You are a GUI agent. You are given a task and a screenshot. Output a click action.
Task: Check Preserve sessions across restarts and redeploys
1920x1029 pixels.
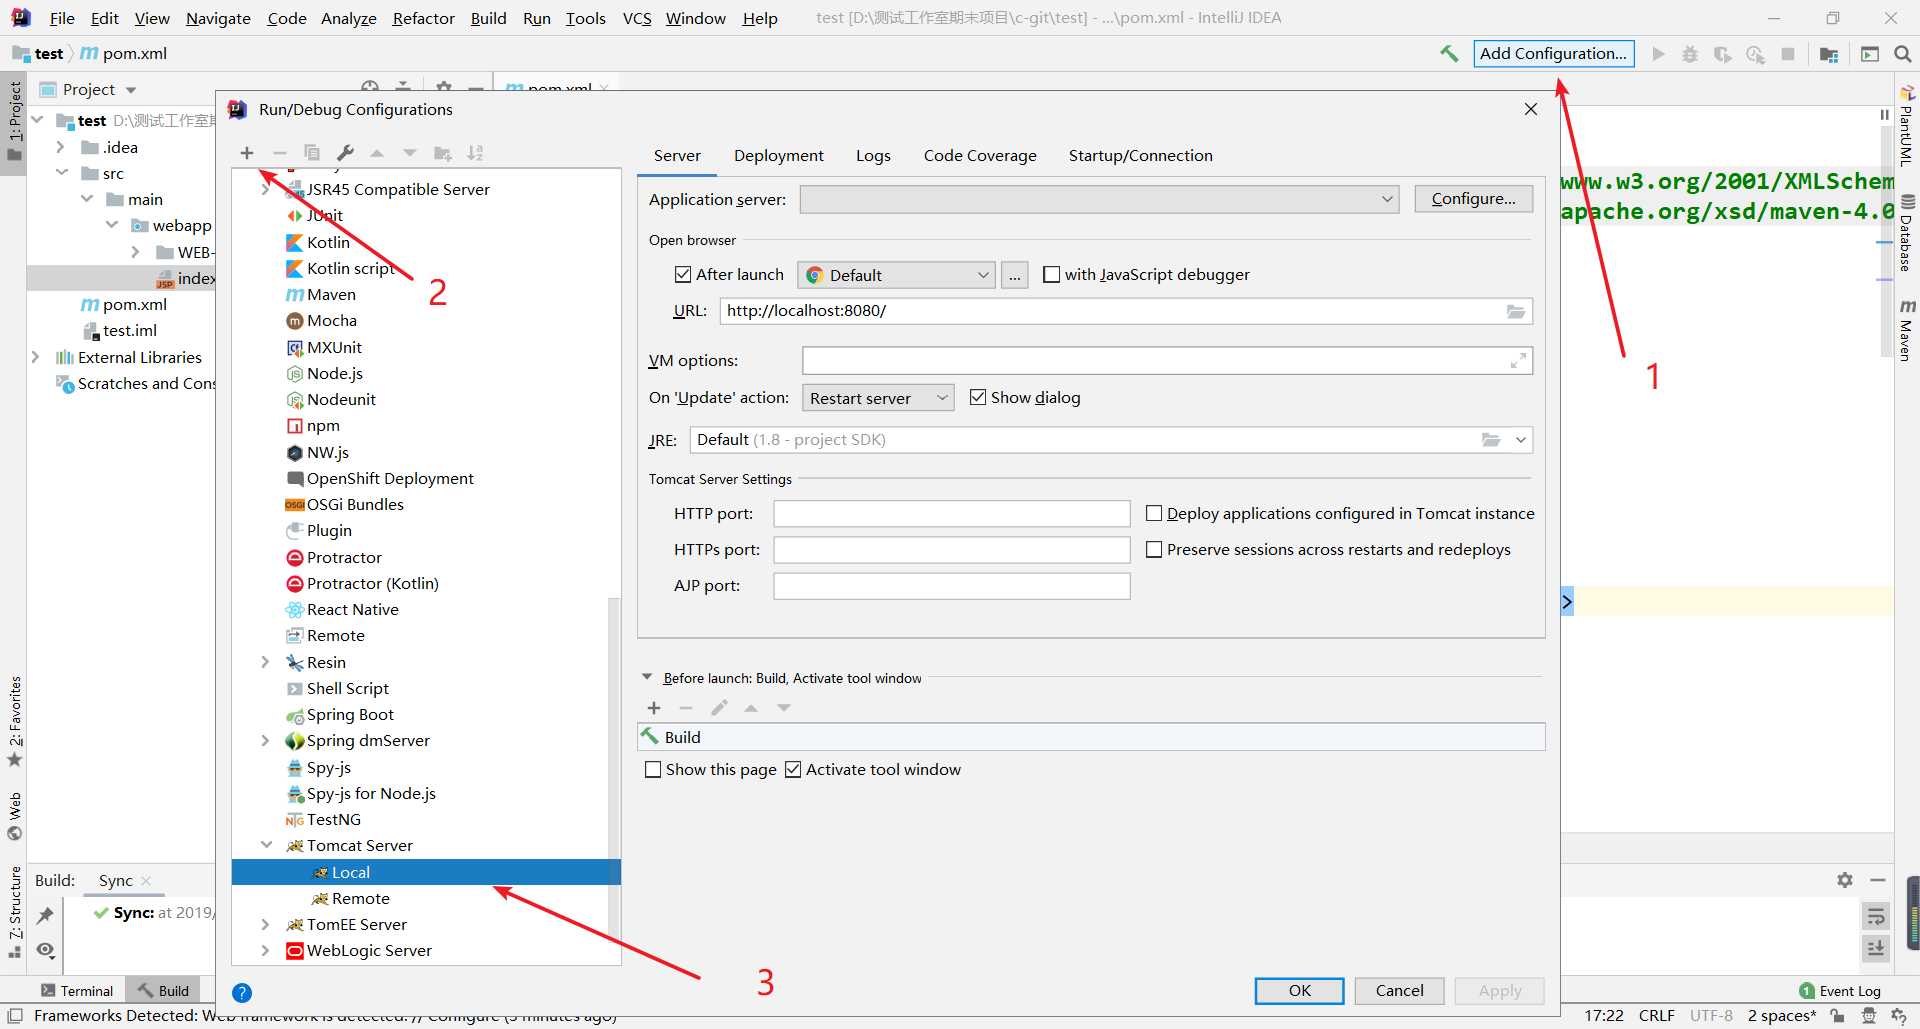(x=1153, y=549)
